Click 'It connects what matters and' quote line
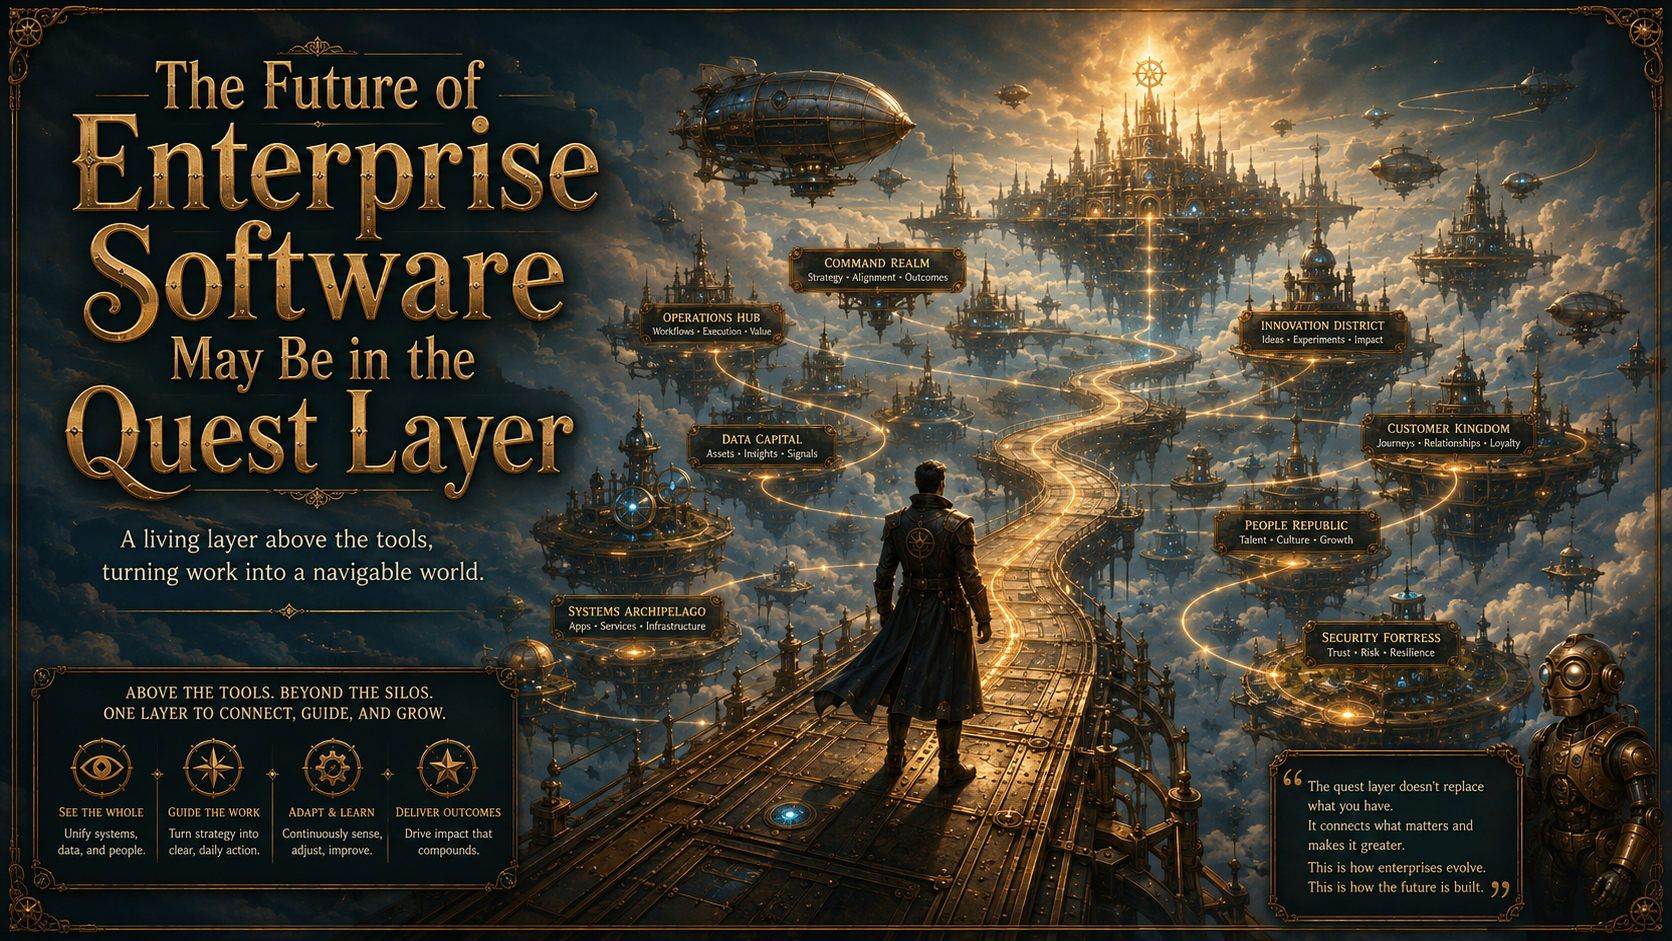The height and width of the screenshot is (941, 1672). pos(1390,826)
